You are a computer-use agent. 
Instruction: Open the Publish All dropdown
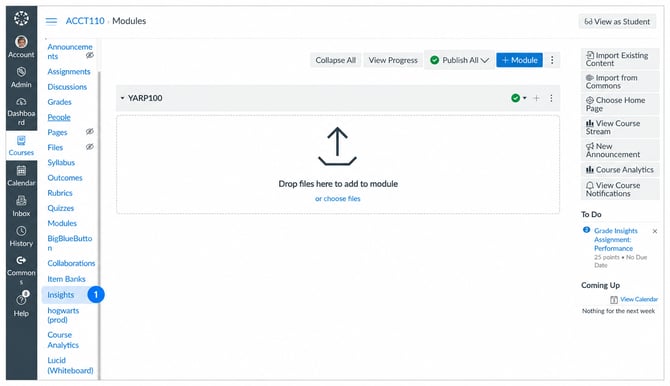click(459, 60)
